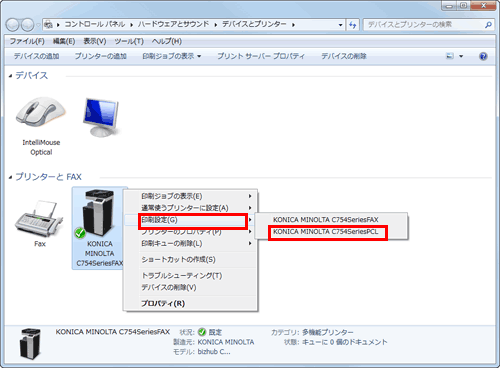Click the address bar refresh icon
The image size is (500, 368).
pyautogui.click(x=353, y=25)
